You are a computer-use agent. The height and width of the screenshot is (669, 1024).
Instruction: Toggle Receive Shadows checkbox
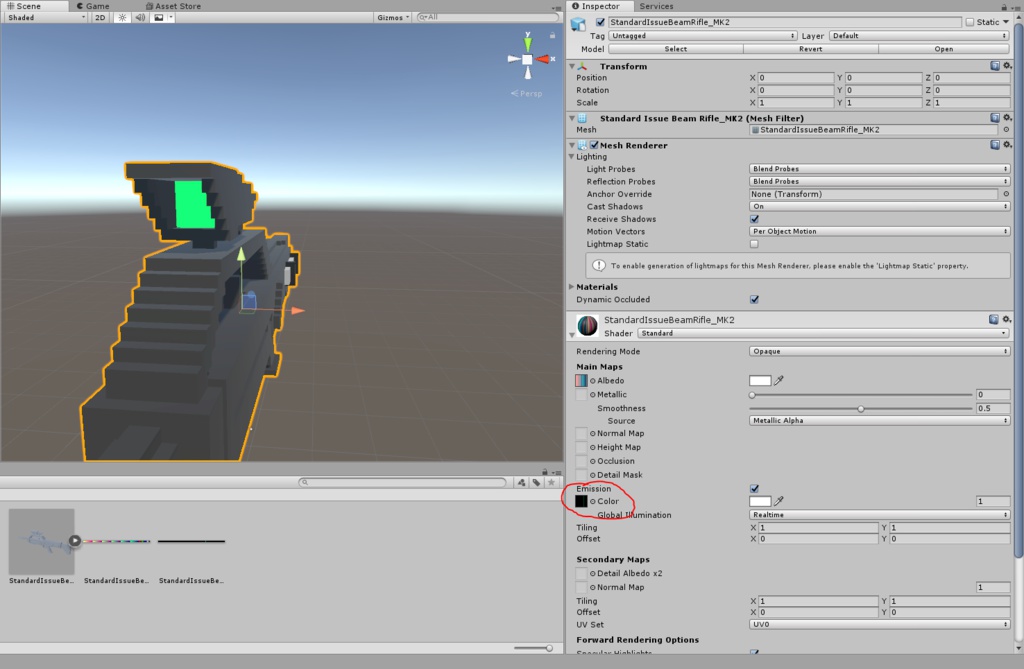(754, 219)
